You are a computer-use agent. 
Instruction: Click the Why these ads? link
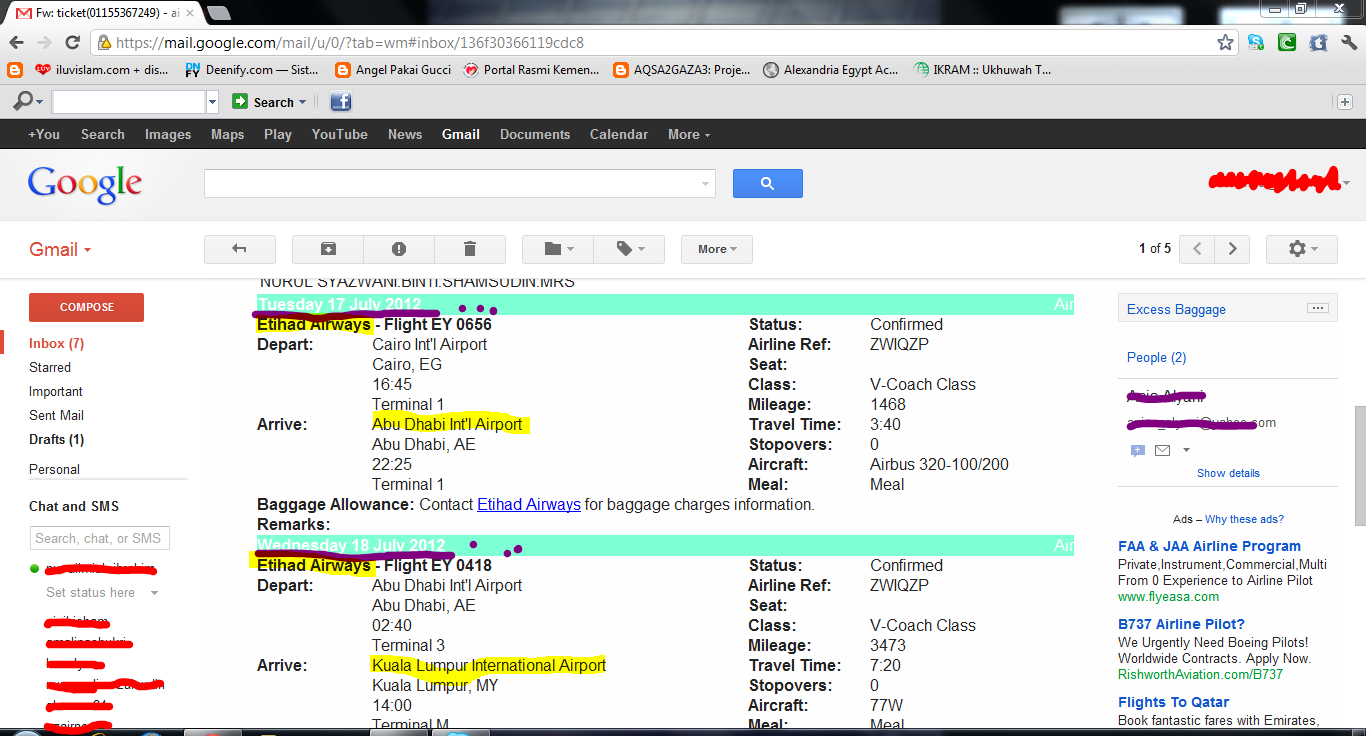click(x=1244, y=519)
